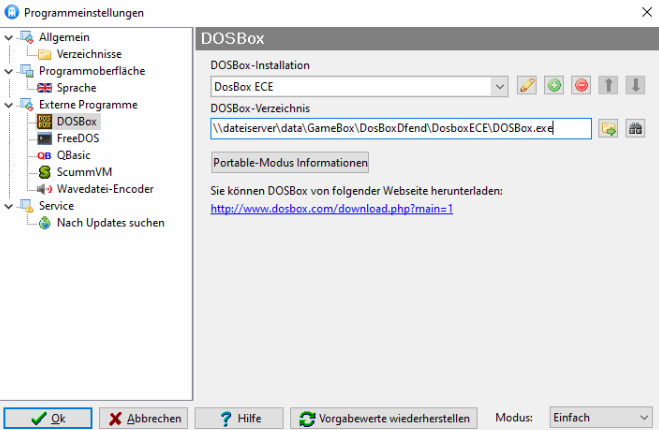Select ScummVM in the tree

(78, 172)
